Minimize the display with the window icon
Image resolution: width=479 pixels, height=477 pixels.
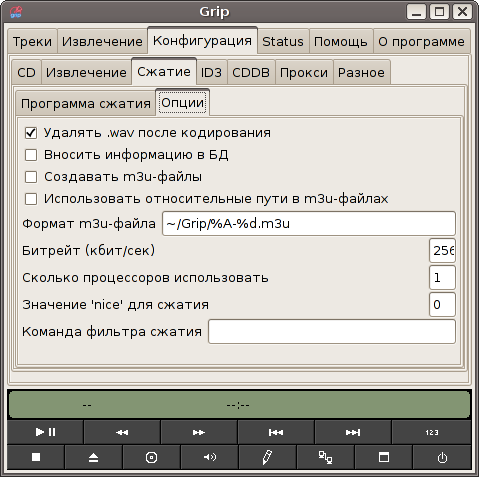[x=384, y=457]
